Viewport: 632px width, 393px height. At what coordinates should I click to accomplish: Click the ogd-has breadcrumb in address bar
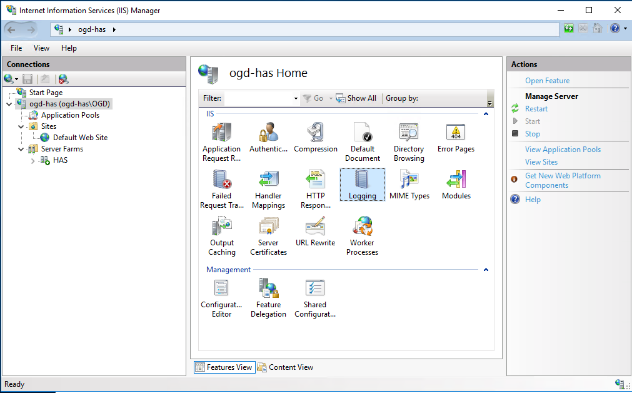[92, 29]
